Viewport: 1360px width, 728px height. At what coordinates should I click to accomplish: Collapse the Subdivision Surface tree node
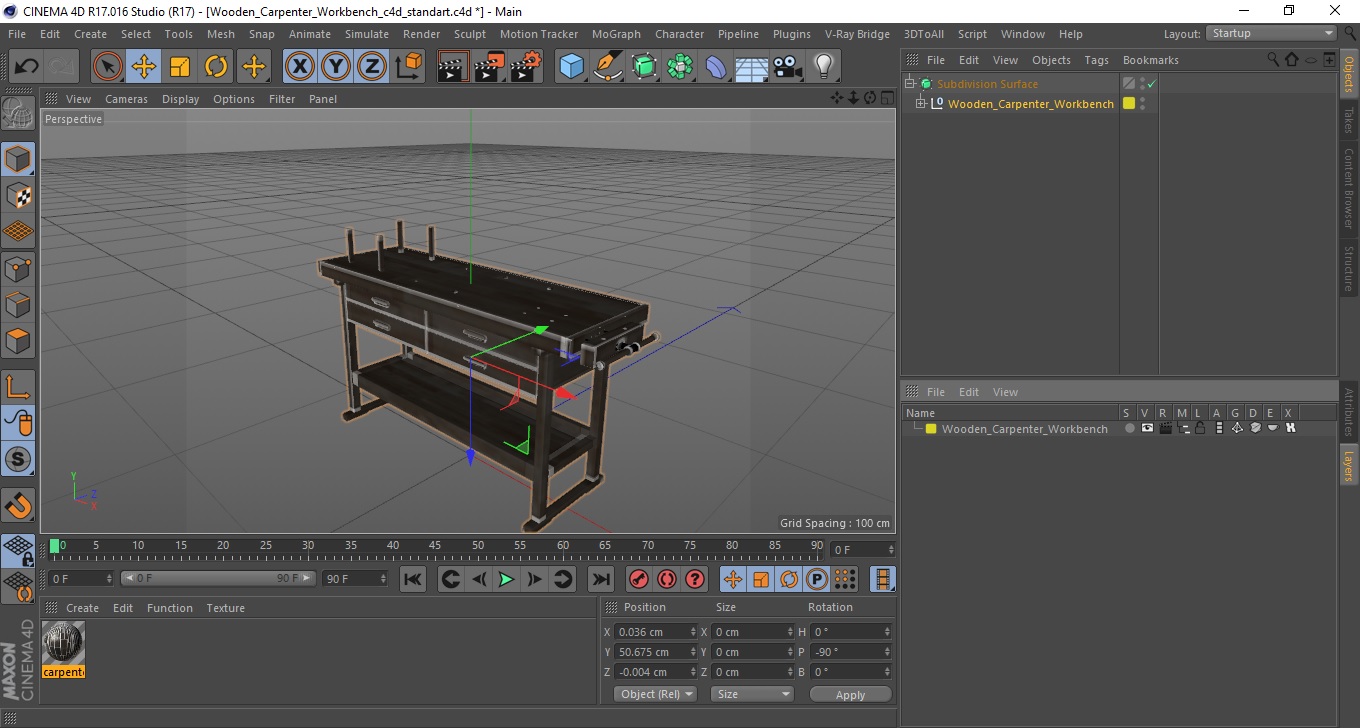coord(909,84)
